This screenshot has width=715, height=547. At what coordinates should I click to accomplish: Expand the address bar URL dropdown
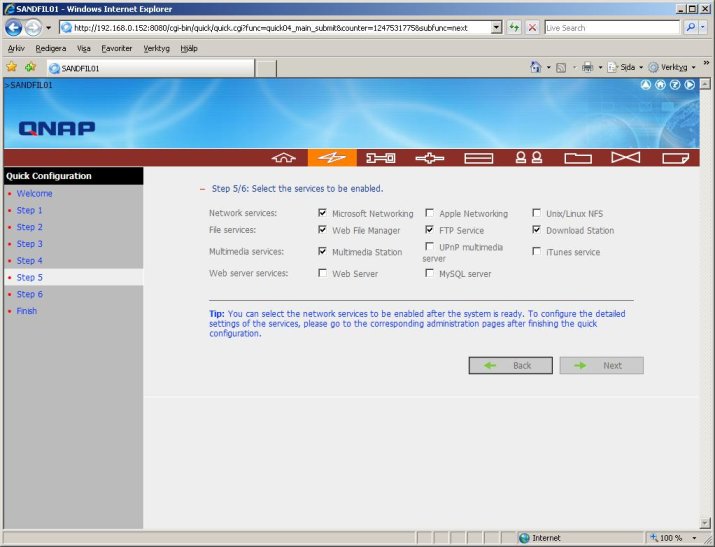tap(497, 27)
